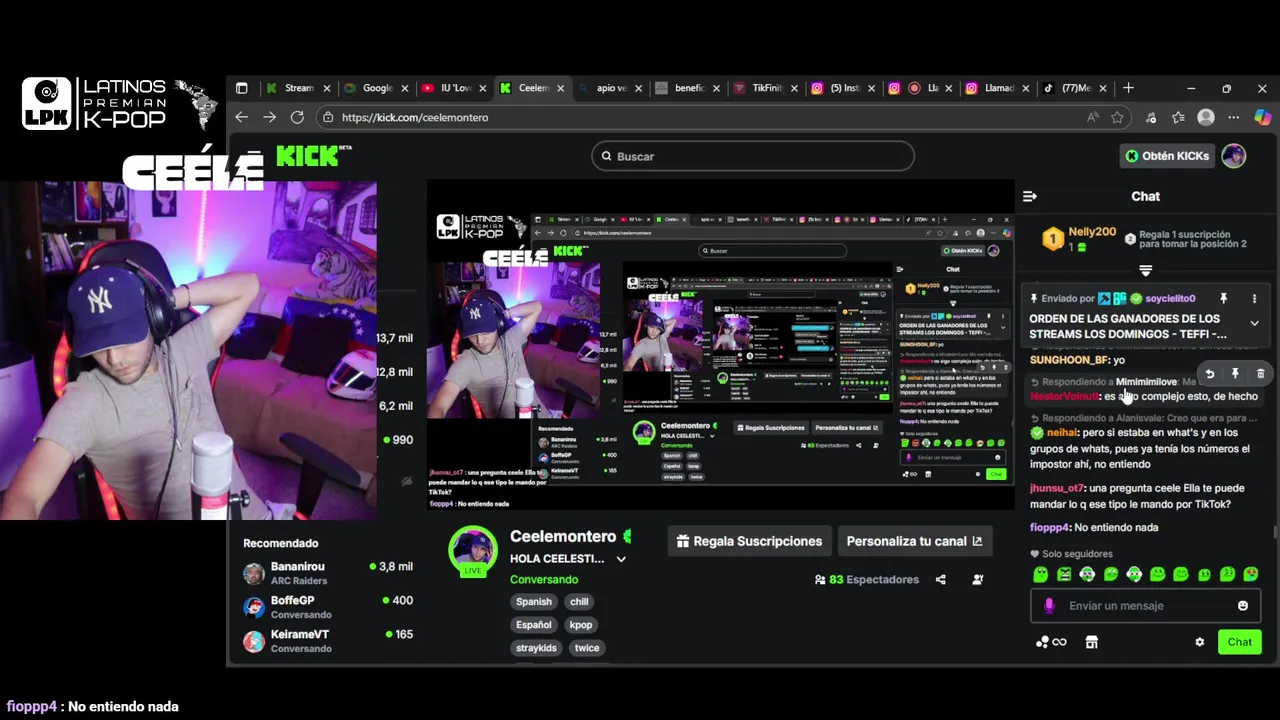Click username soycielito0 in pinned message
1280x720 pixels.
[1170, 298]
